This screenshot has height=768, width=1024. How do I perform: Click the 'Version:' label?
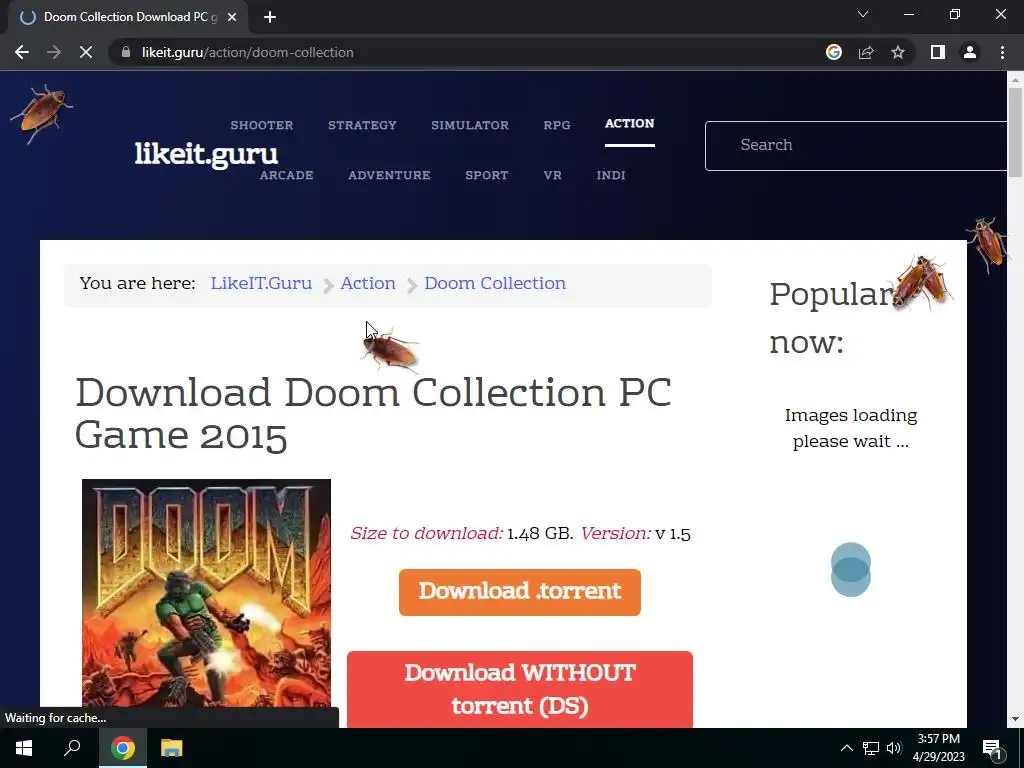click(615, 534)
